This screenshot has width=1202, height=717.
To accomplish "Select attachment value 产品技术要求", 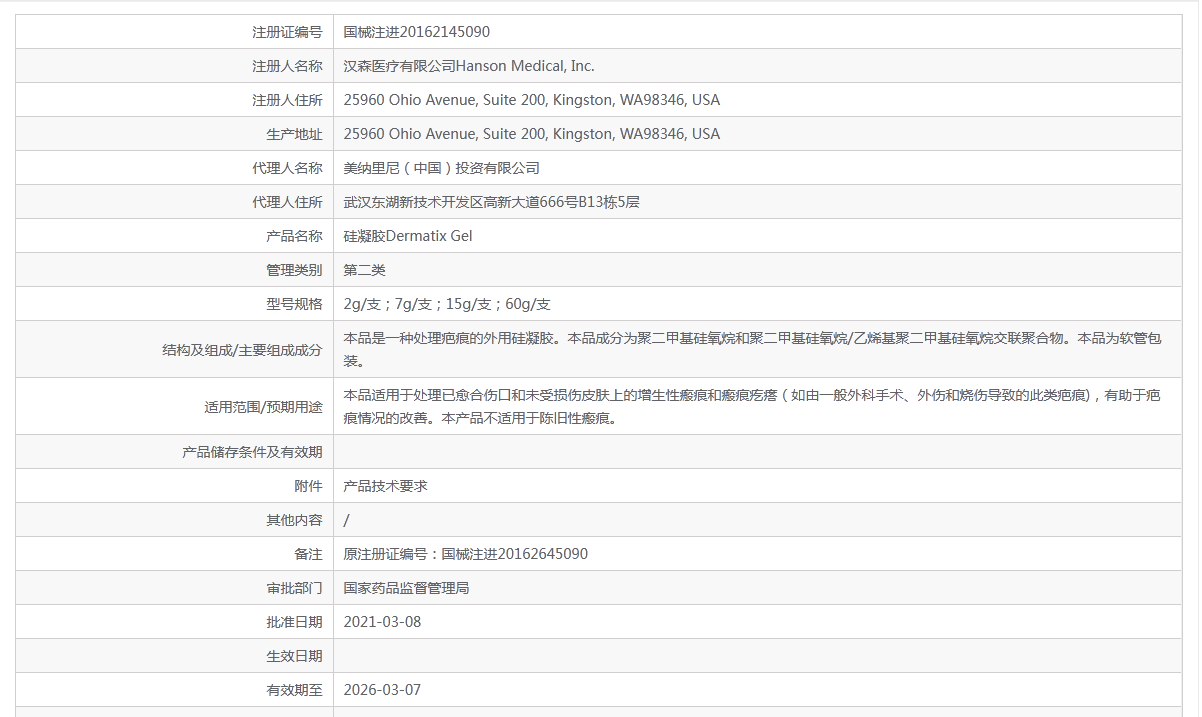I will click(x=386, y=486).
